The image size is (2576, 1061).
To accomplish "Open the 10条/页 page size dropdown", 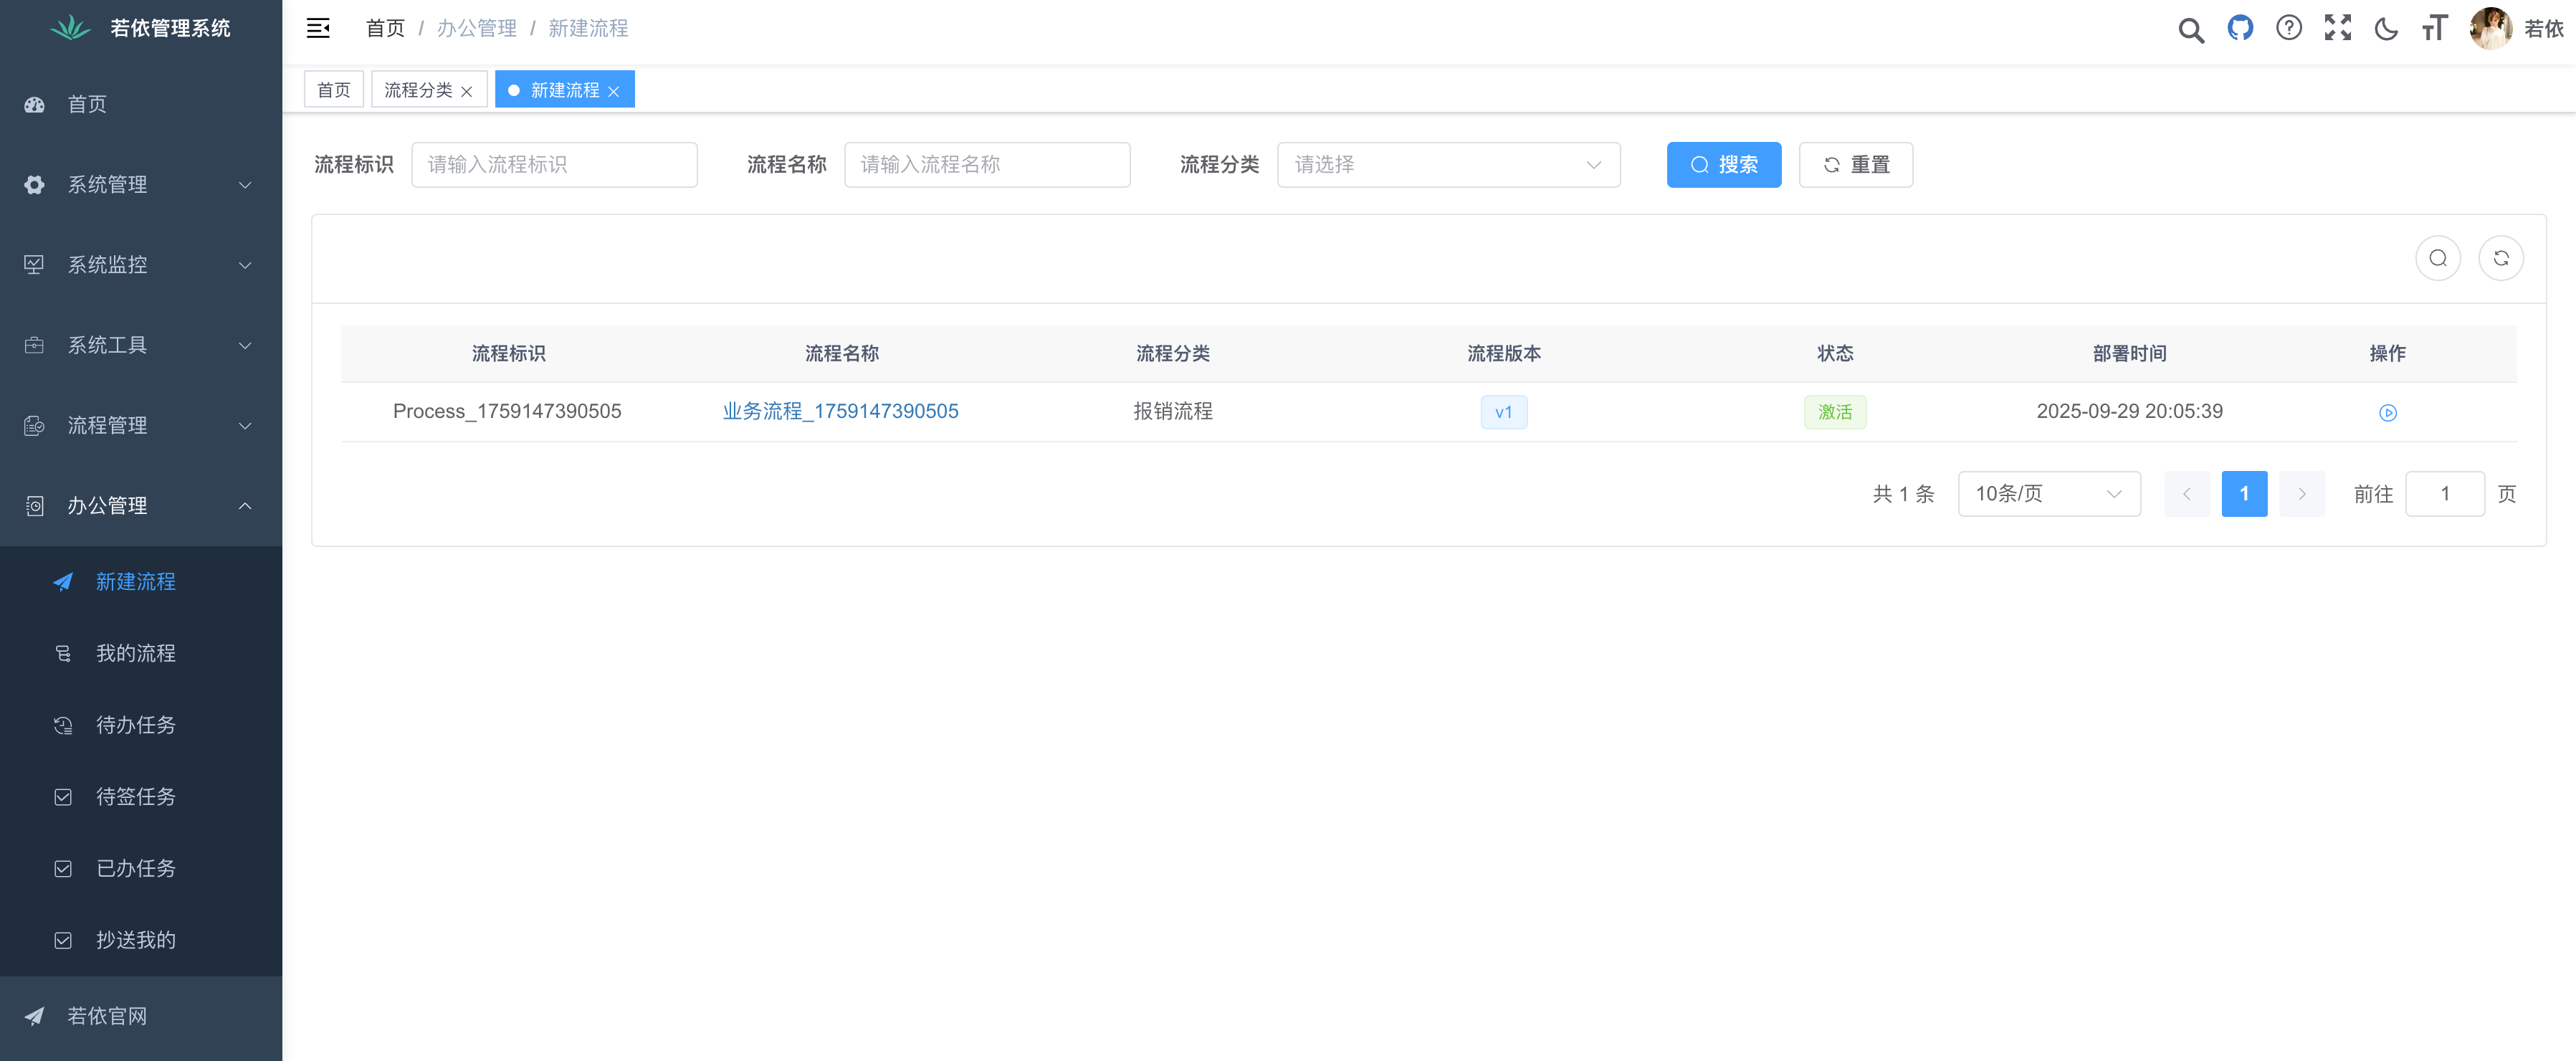I will coord(2048,494).
